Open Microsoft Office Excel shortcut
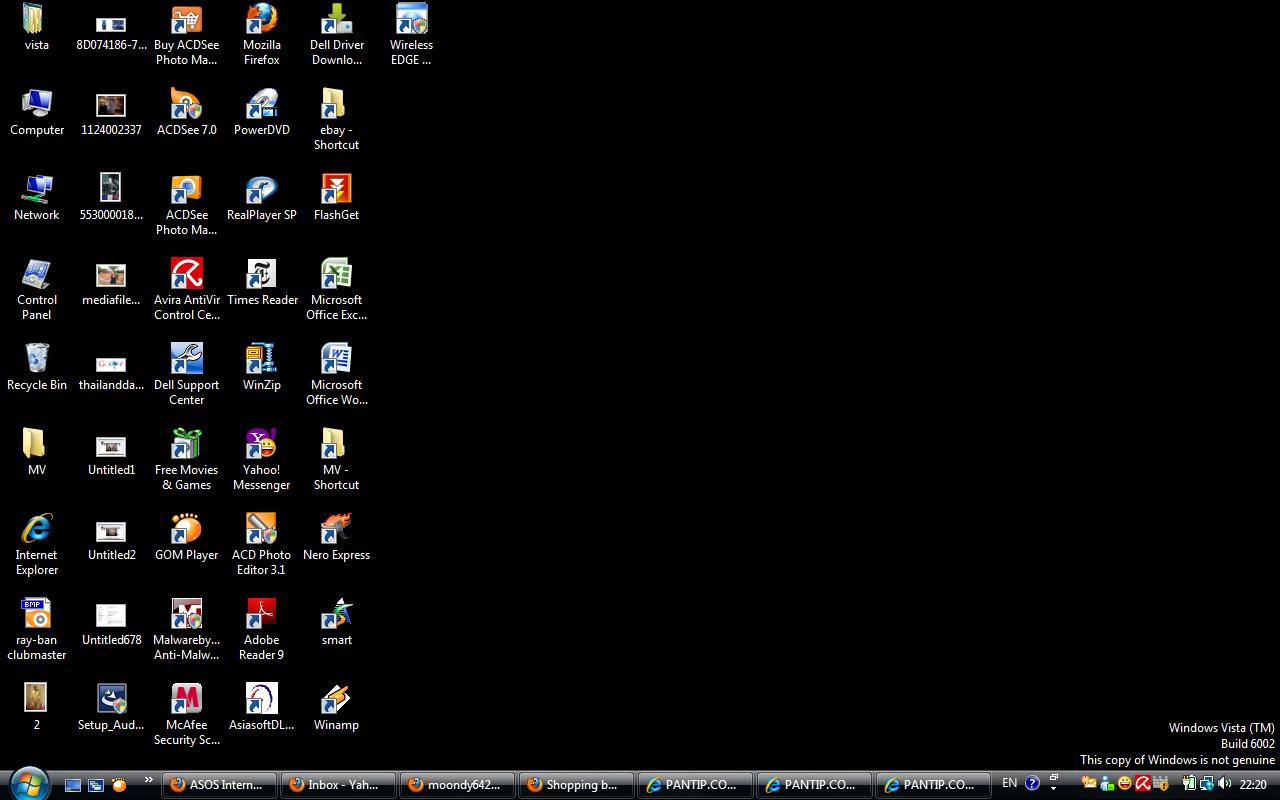Viewport: 1280px width, 800px height. [x=336, y=290]
